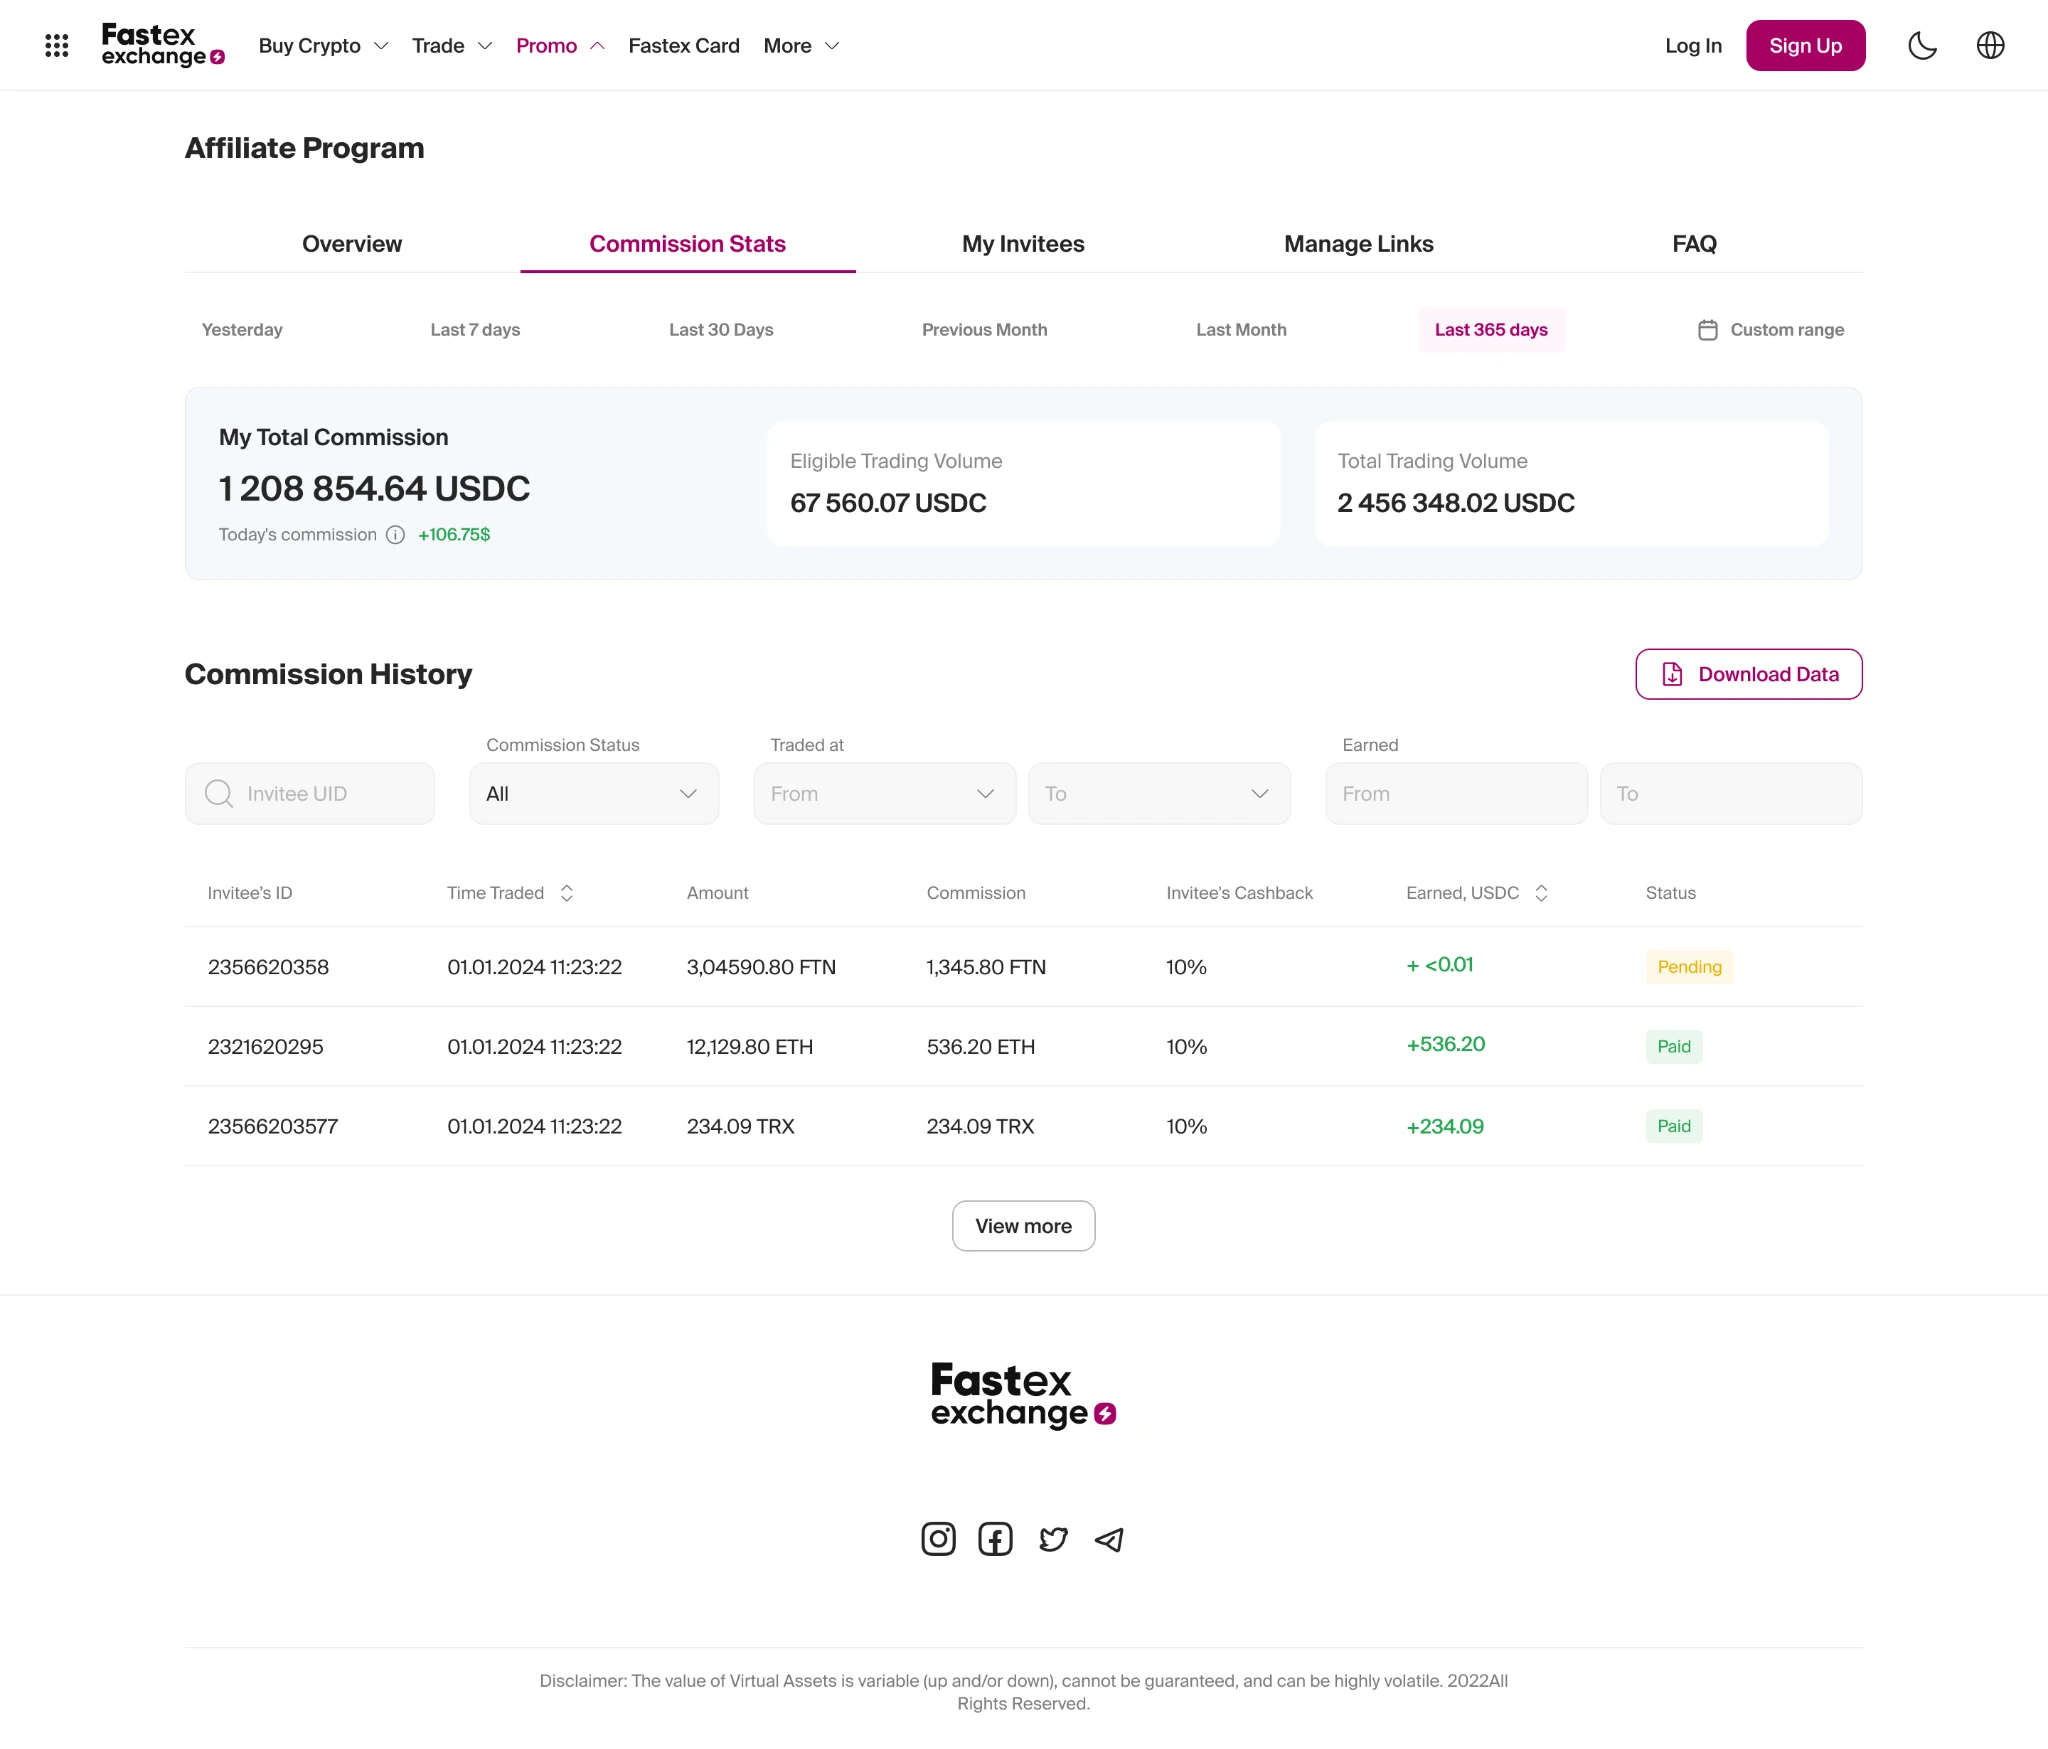The width and height of the screenshot is (2048, 1749).
Task: Open Instagram social icon in footer
Action: (938, 1539)
